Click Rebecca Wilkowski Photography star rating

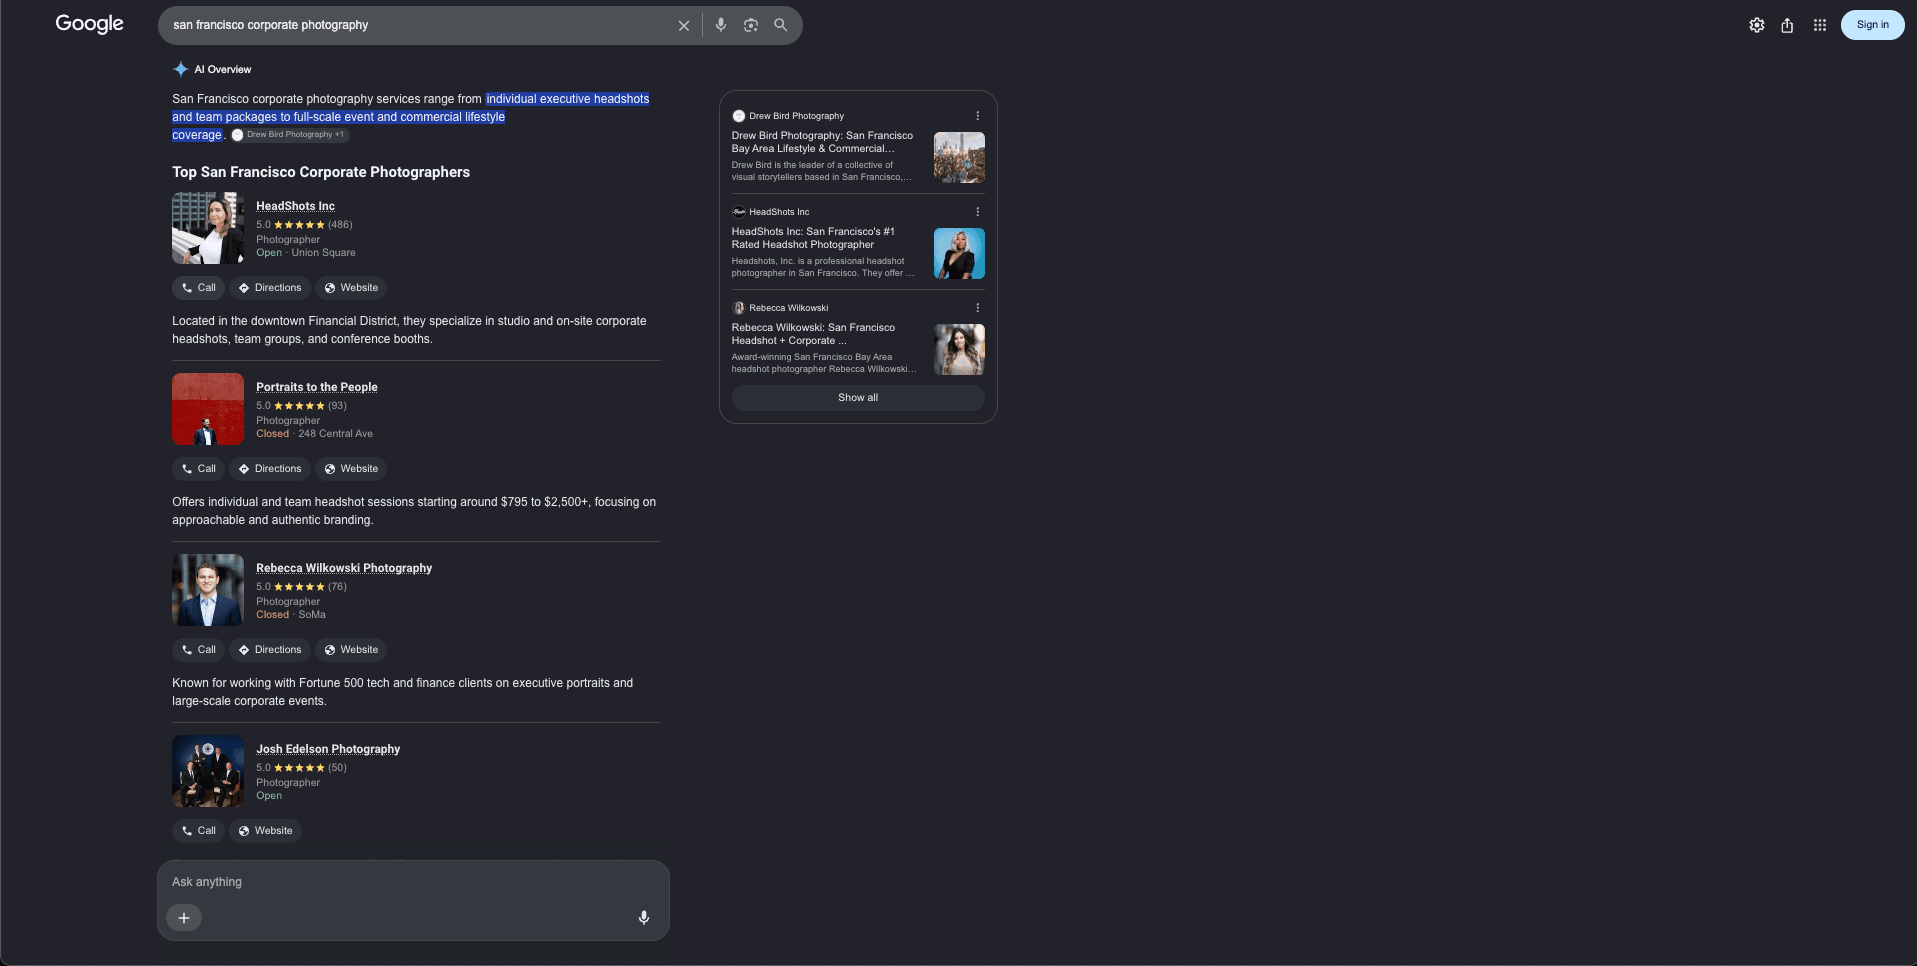299,587
